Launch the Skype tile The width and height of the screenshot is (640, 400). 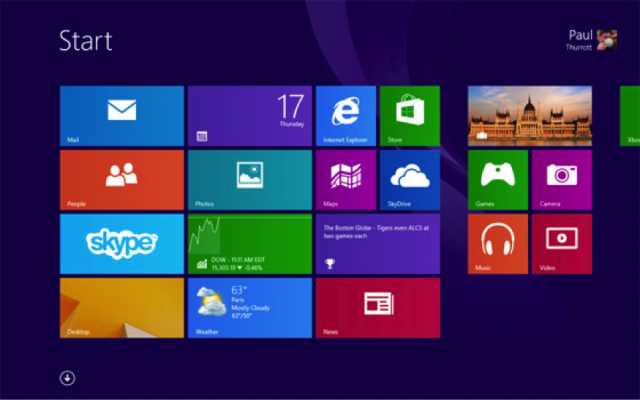pos(122,244)
